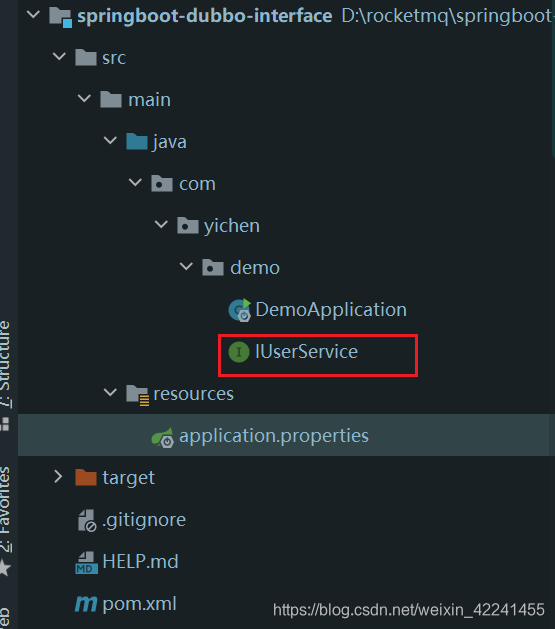Open the Structure tool window tab

tap(6, 363)
